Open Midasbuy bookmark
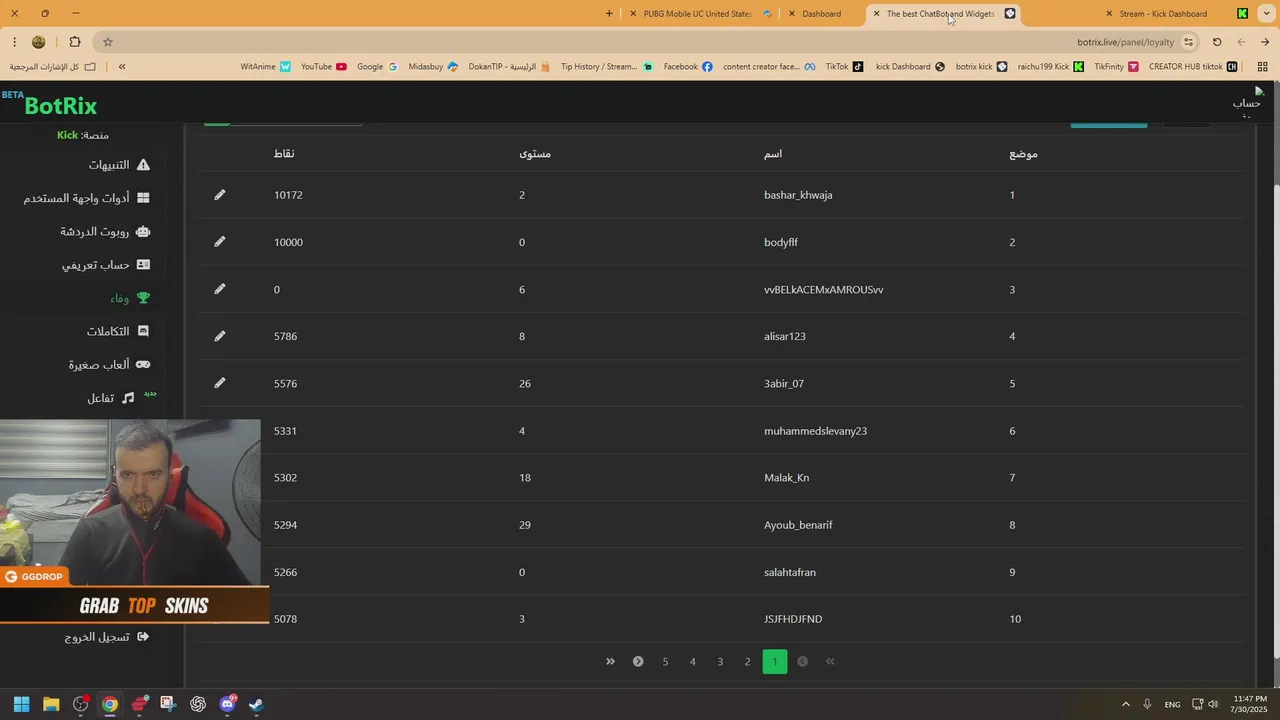 [x=433, y=67]
